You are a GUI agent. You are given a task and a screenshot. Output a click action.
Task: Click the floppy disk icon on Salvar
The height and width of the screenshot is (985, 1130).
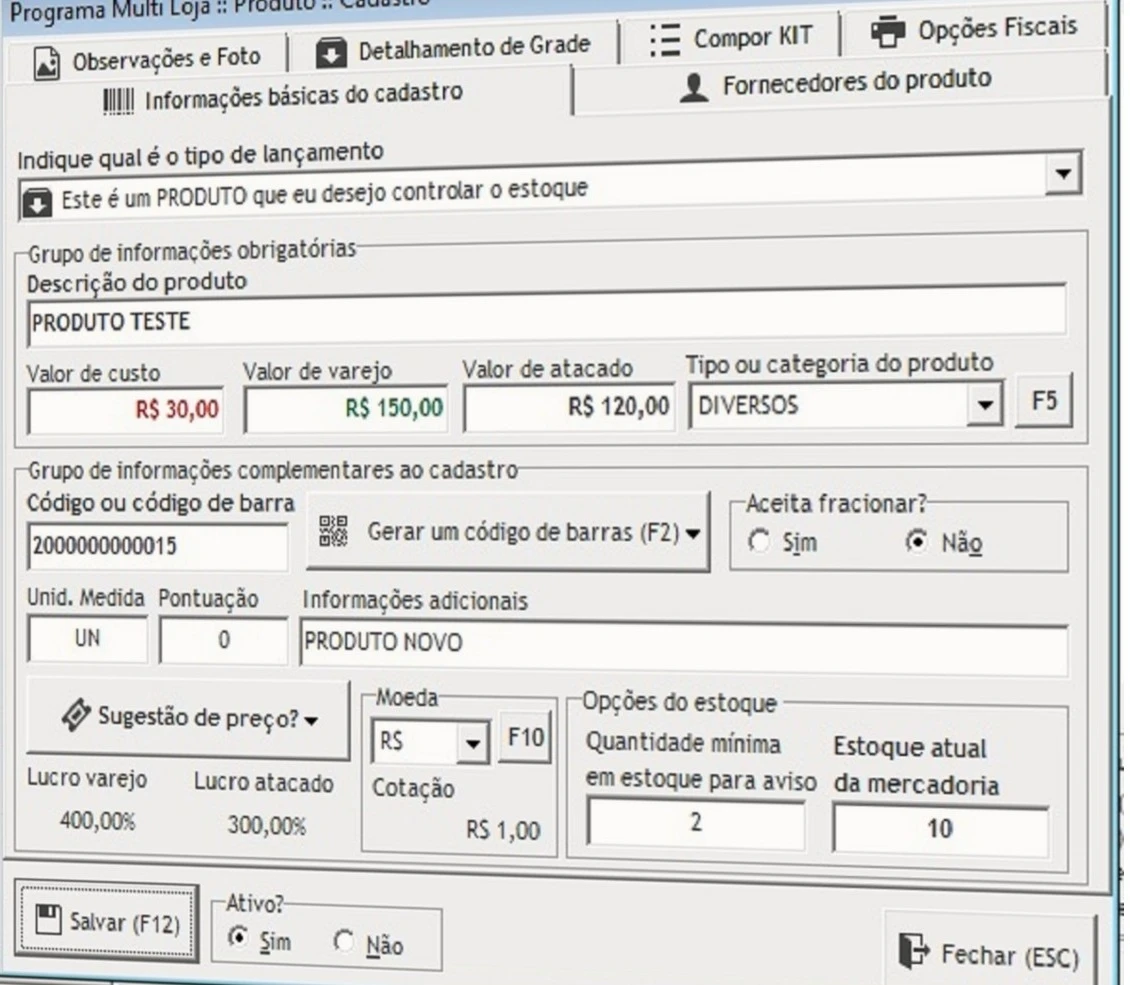(48, 920)
